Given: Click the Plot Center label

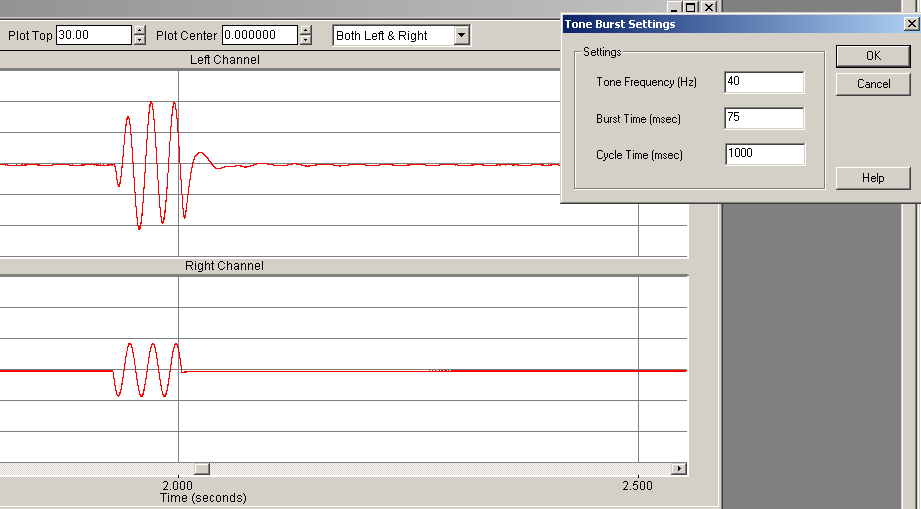Looking at the screenshot, I should click(186, 36).
